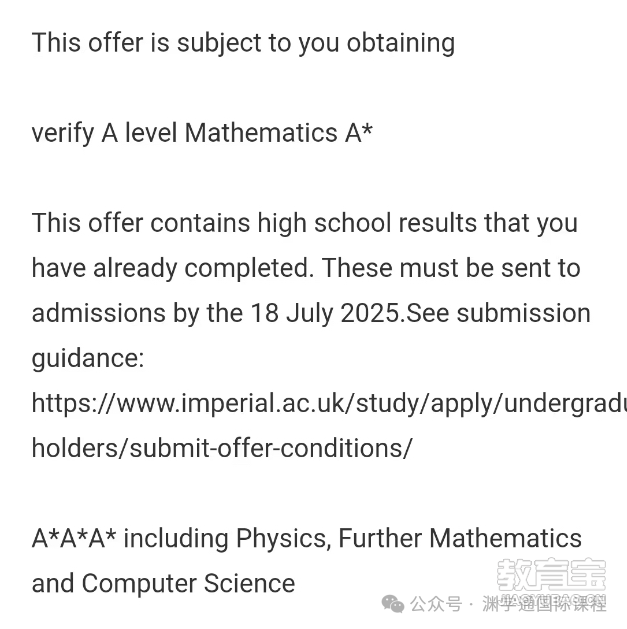The image size is (627, 629).
Task: Click the 渊学通国际课程 account name
Action: pyautogui.click(x=544, y=604)
